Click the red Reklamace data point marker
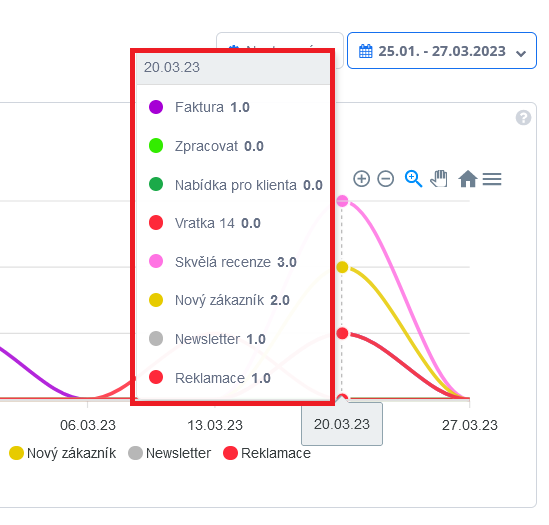 [342, 333]
